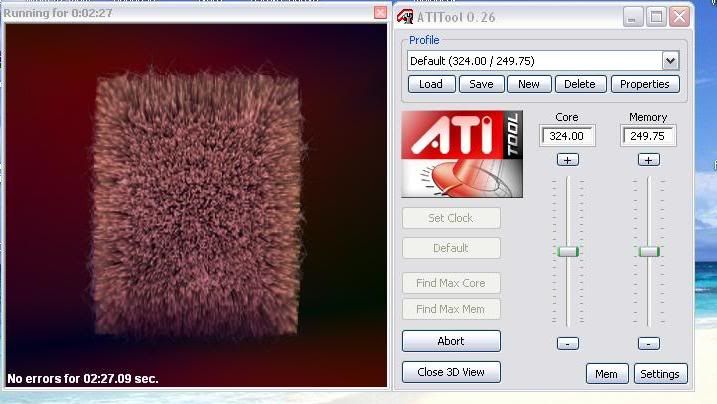The height and width of the screenshot is (404, 717).
Task: Open the Mem settings button
Action: [607, 374]
